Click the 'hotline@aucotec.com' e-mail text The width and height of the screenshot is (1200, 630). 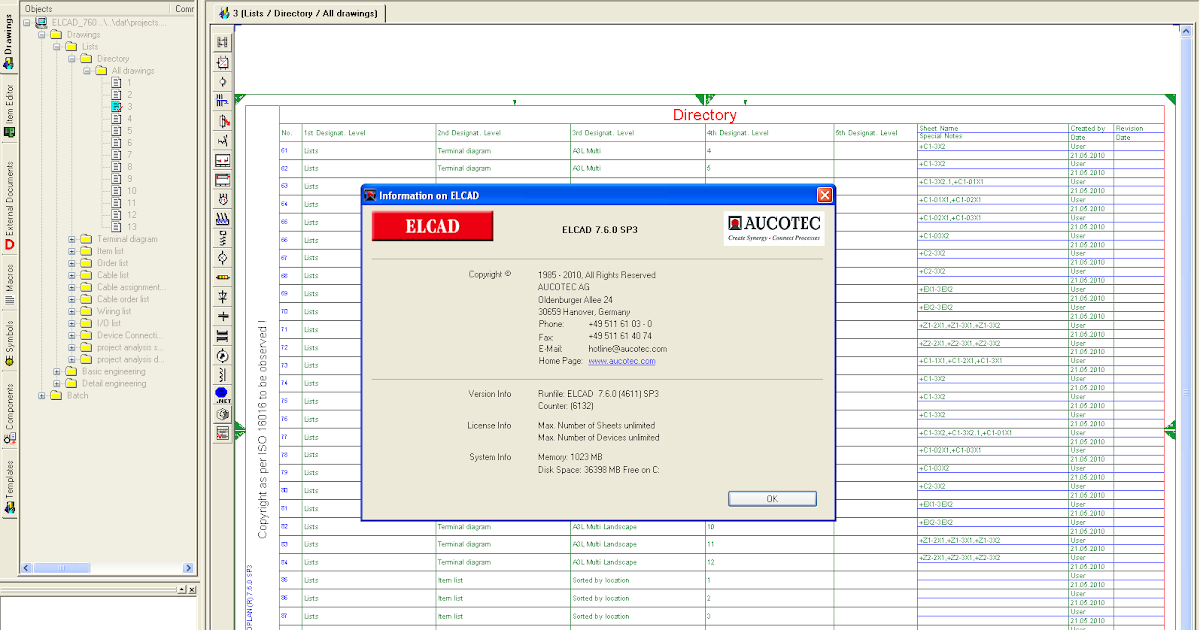[x=627, y=349]
